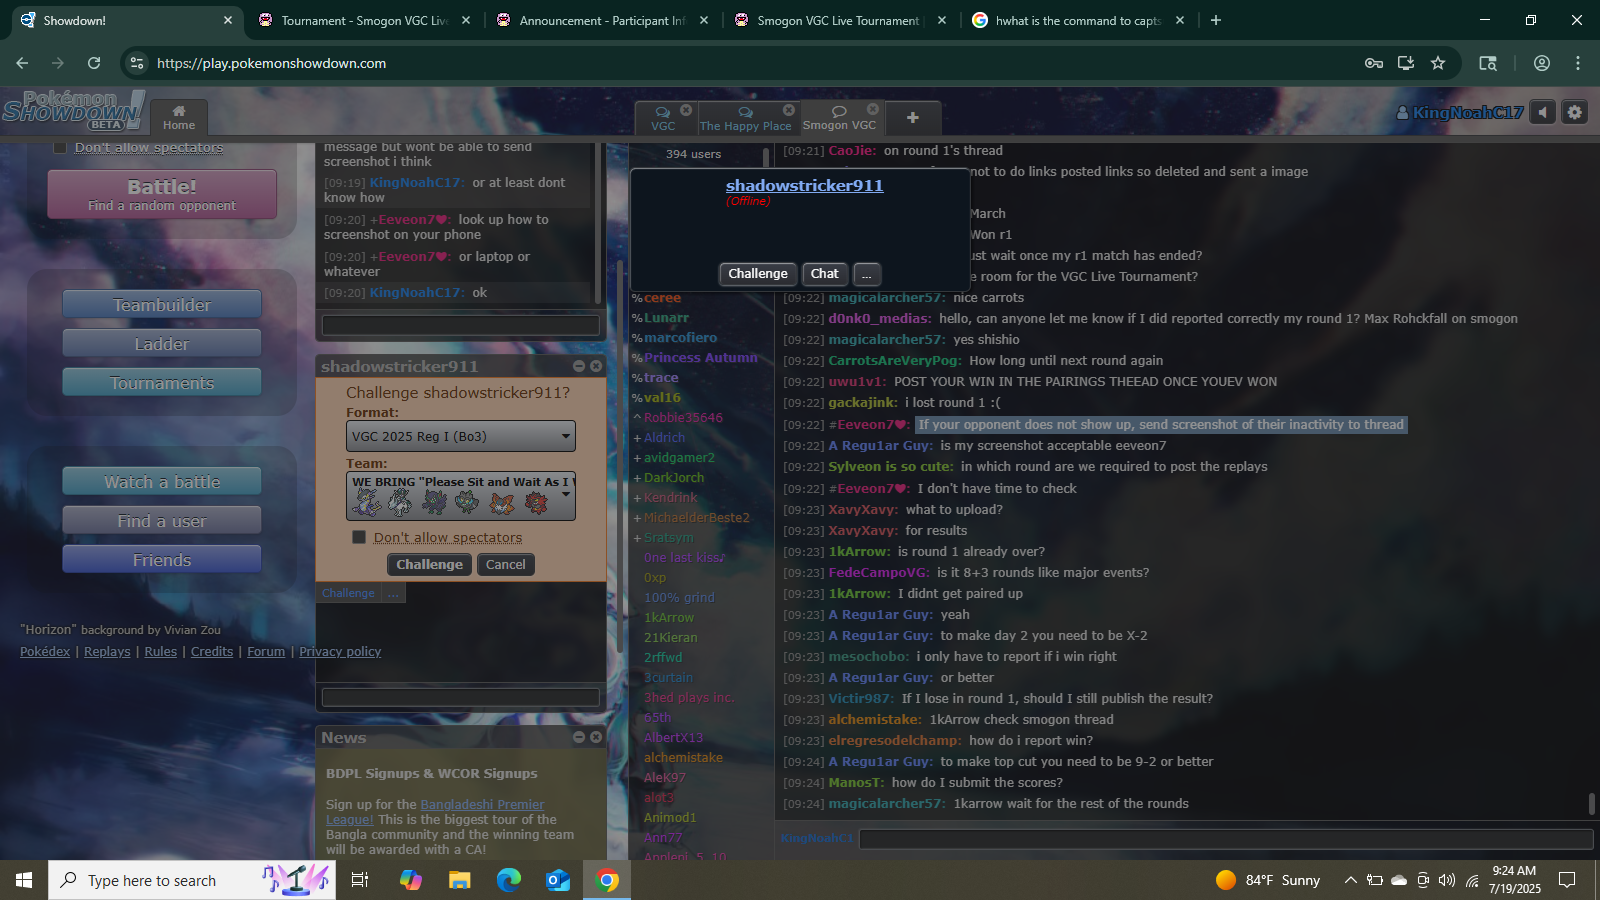Open the Chrome three-dot menu

click(x=1578, y=63)
